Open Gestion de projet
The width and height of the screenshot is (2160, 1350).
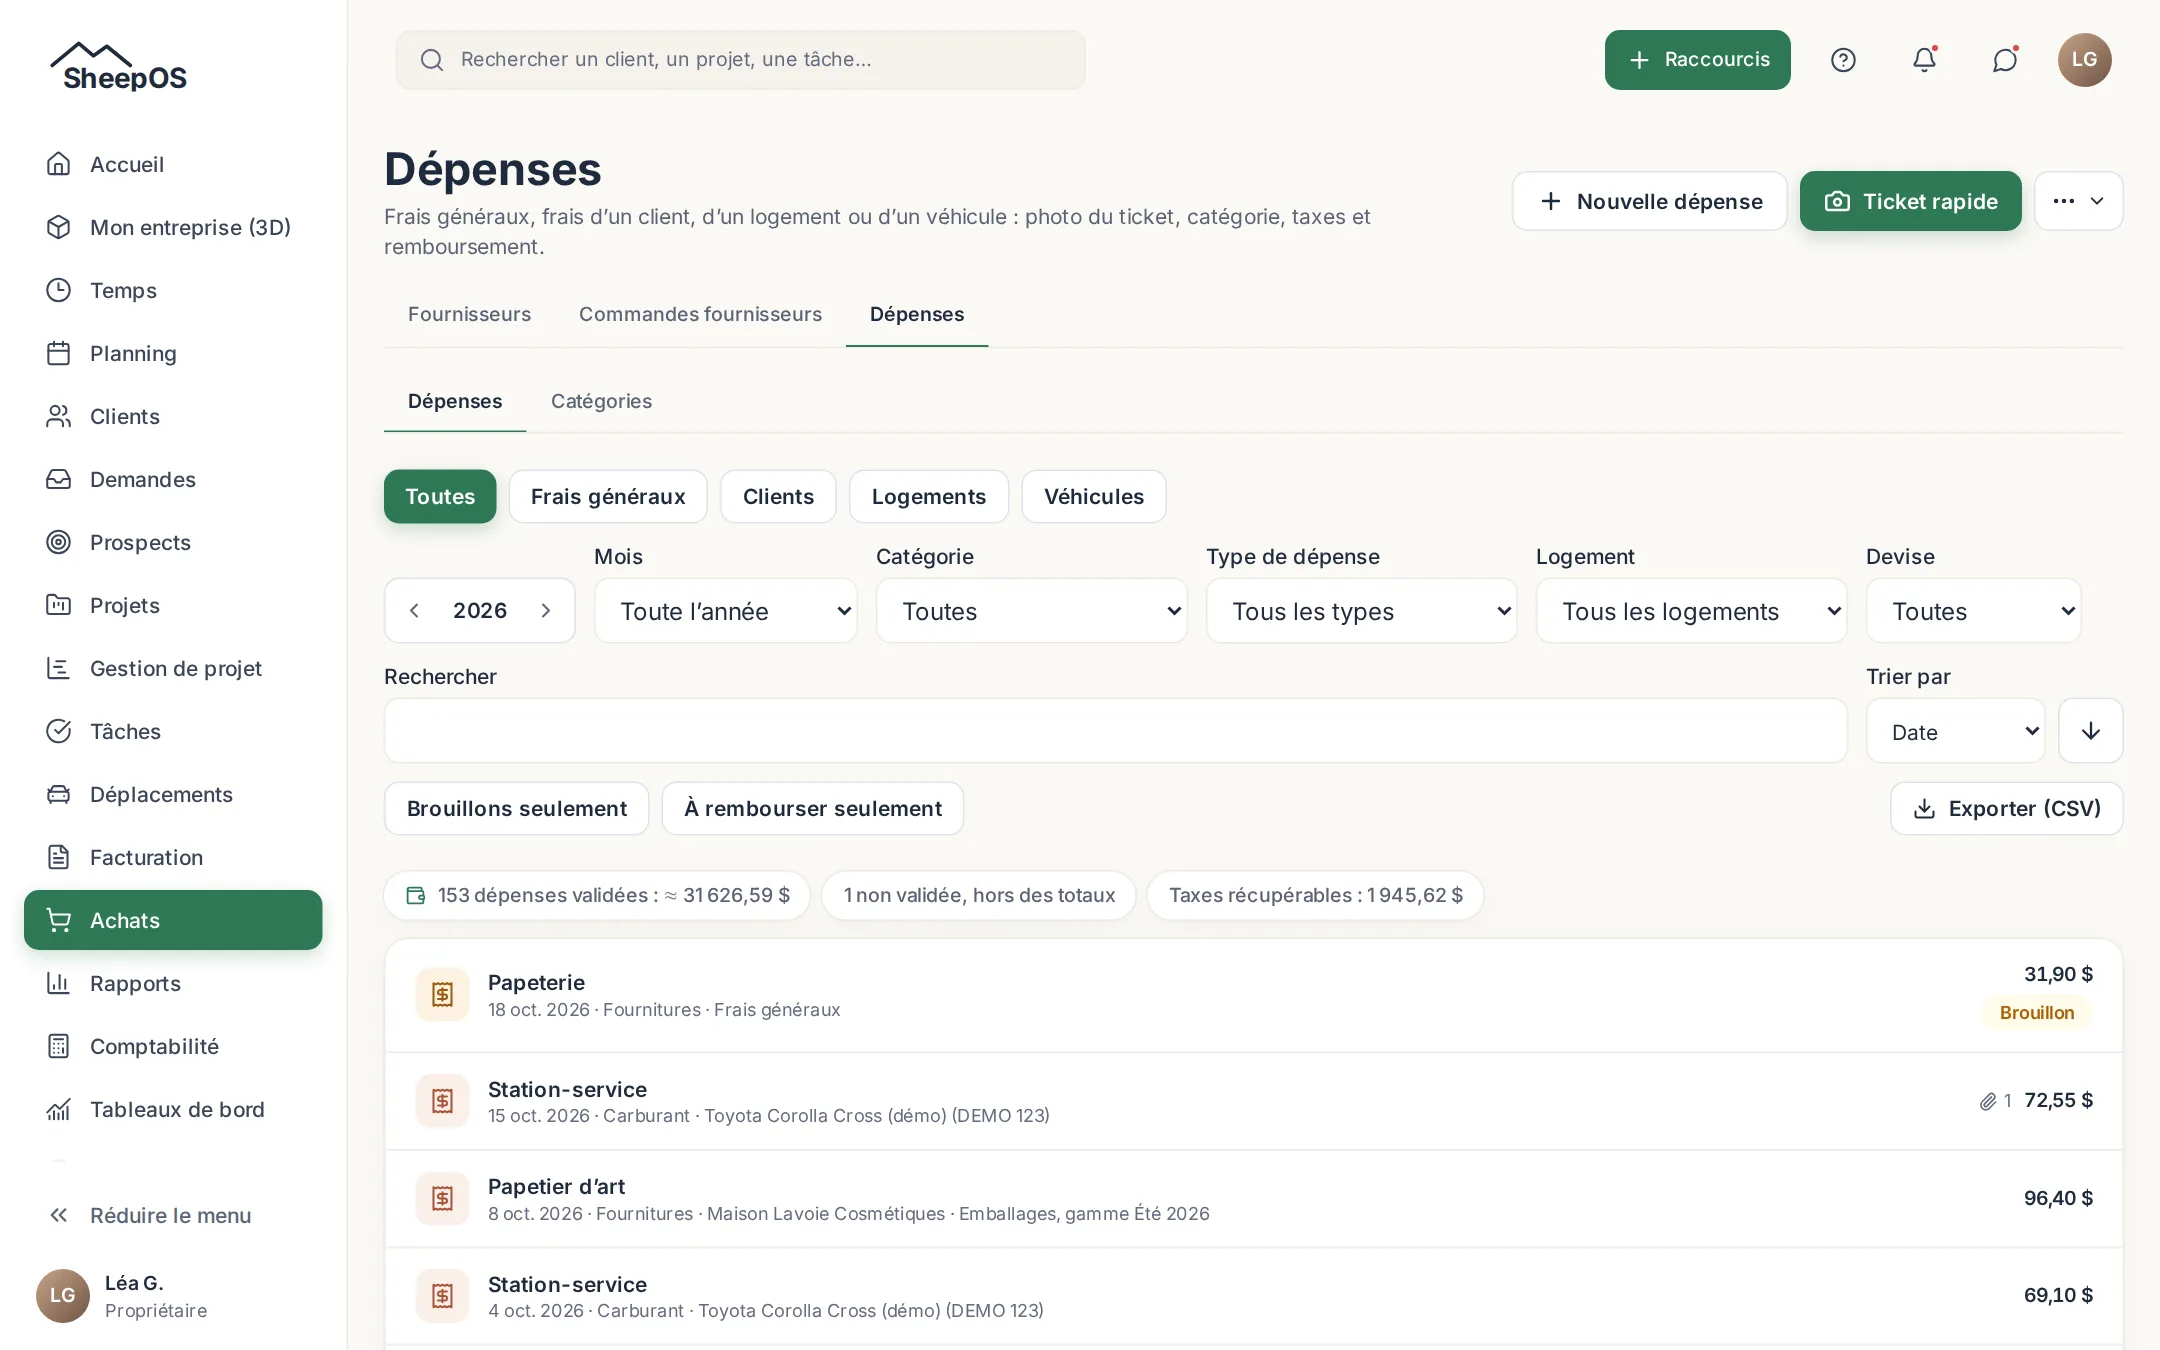[x=173, y=668]
